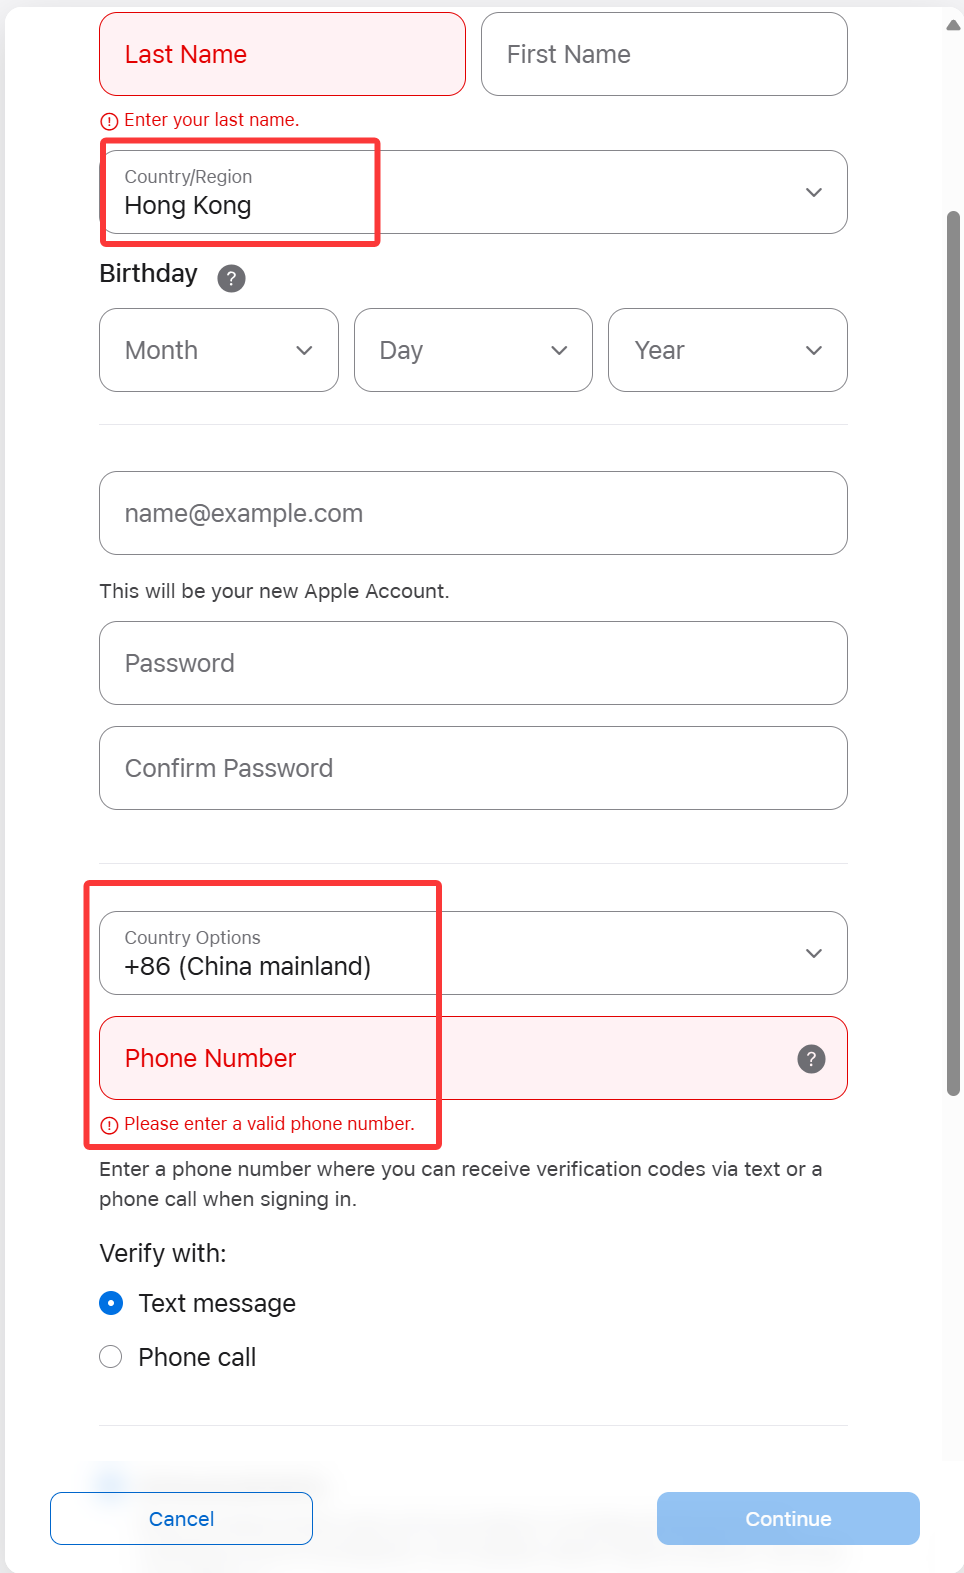Click the name@example.com email field
The width and height of the screenshot is (964, 1573).
[473, 513]
